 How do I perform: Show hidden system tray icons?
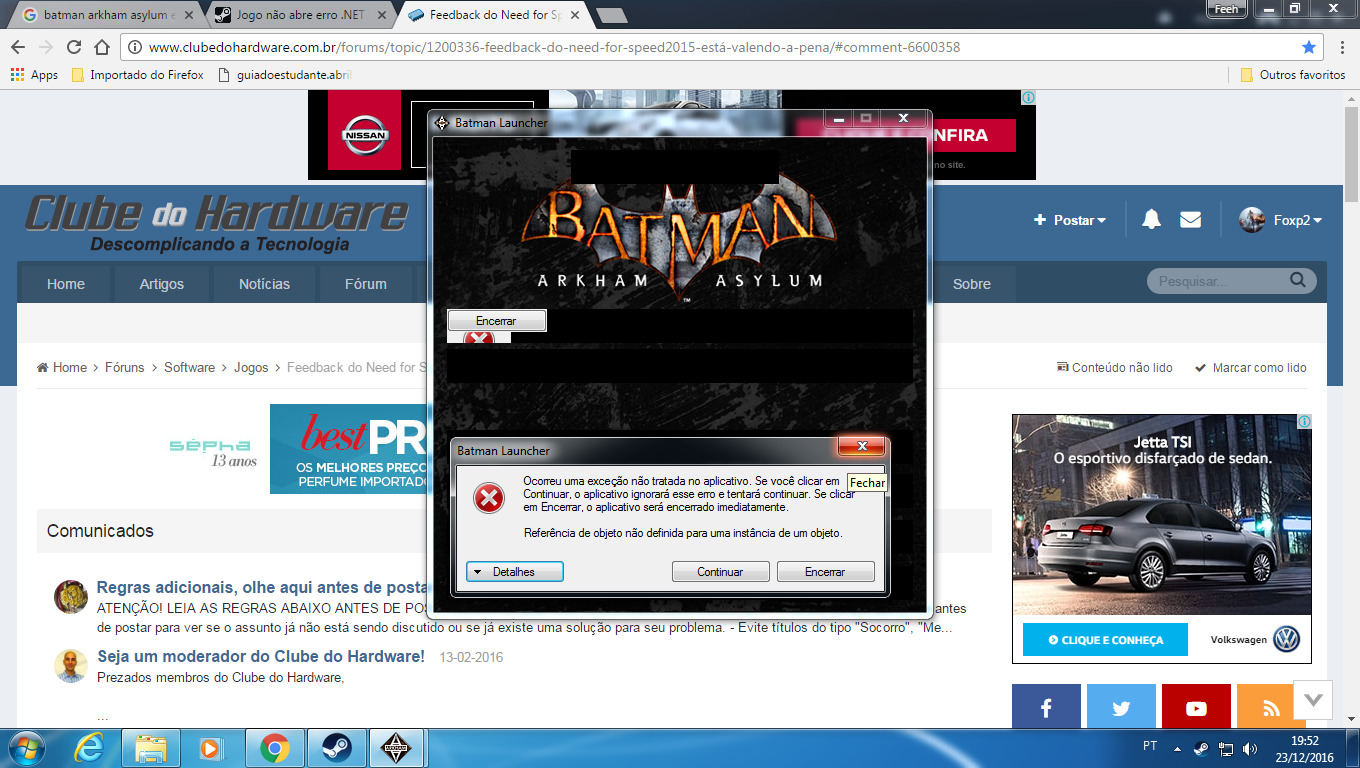[x=1178, y=747]
